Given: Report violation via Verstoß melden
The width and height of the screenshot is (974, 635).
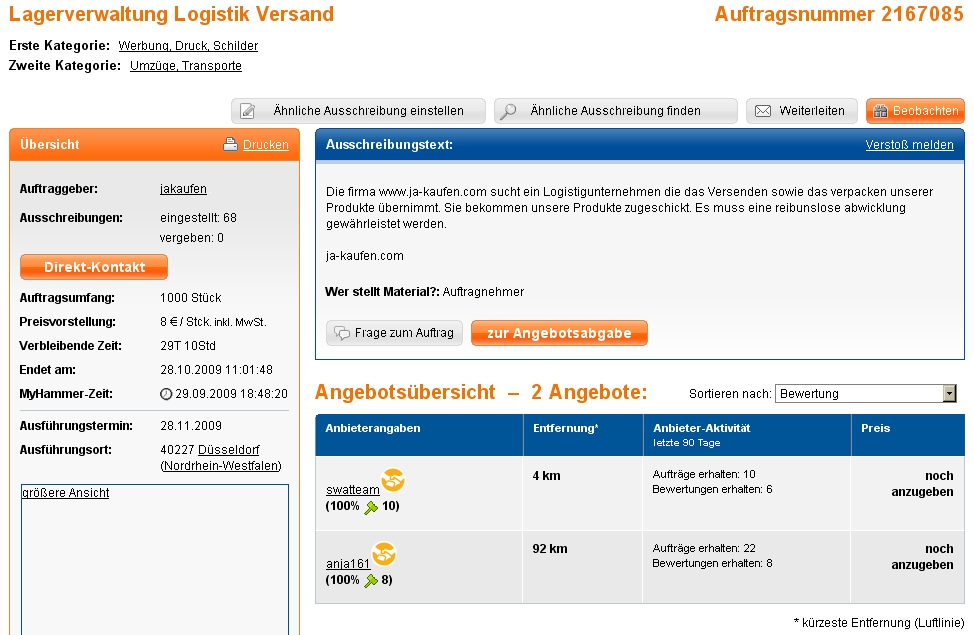Looking at the screenshot, I should 909,145.
